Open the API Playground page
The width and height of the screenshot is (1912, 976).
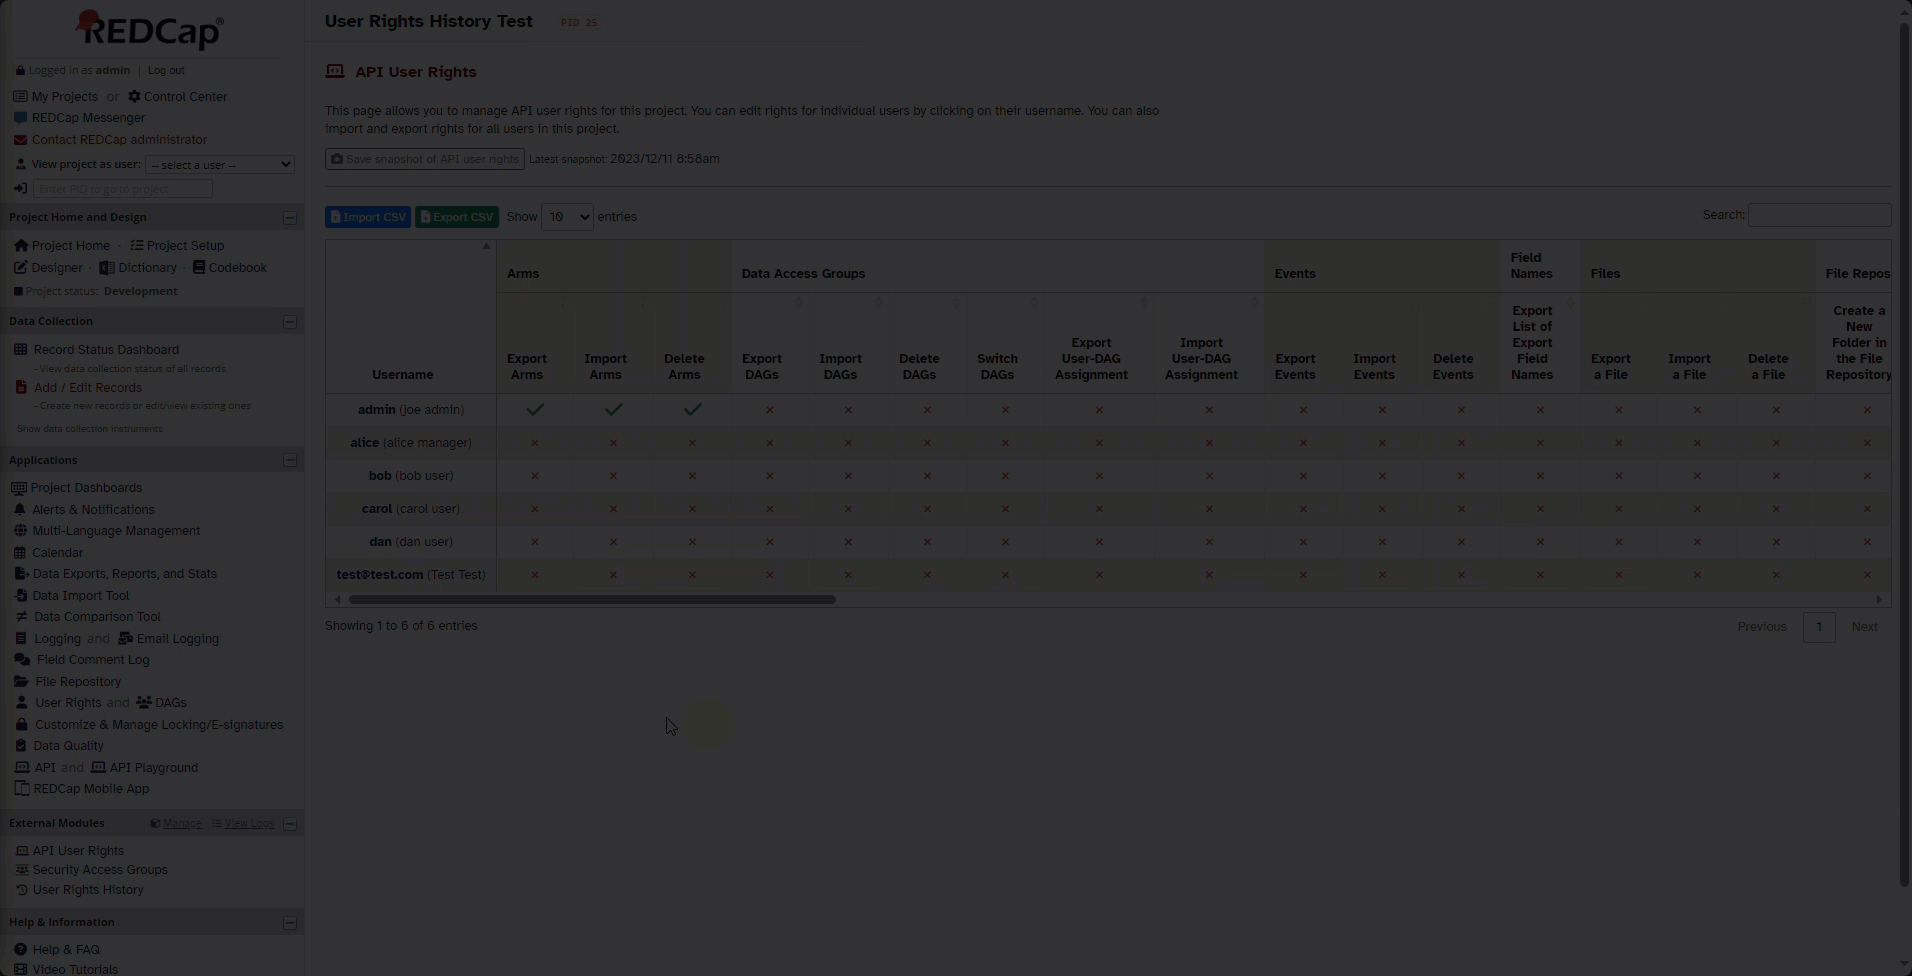(x=153, y=768)
